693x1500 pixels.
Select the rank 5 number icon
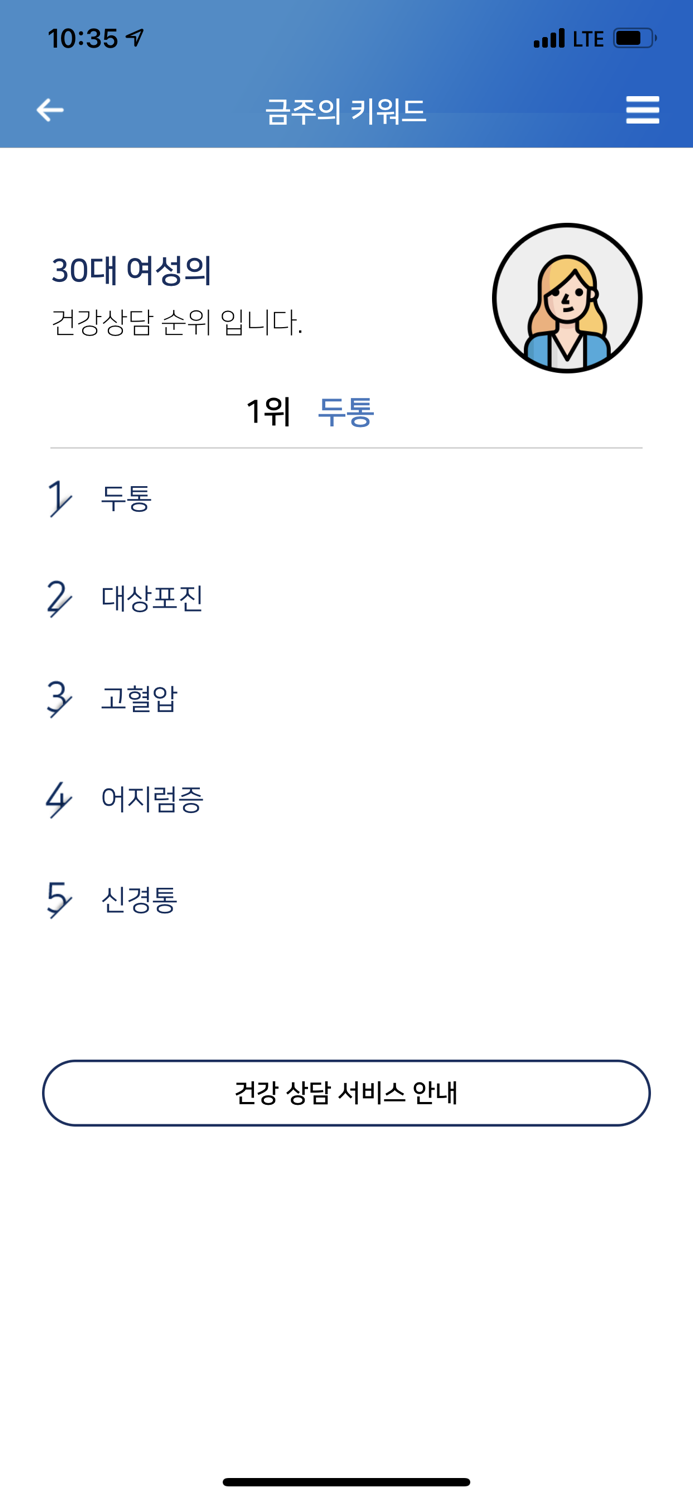(58, 899)
